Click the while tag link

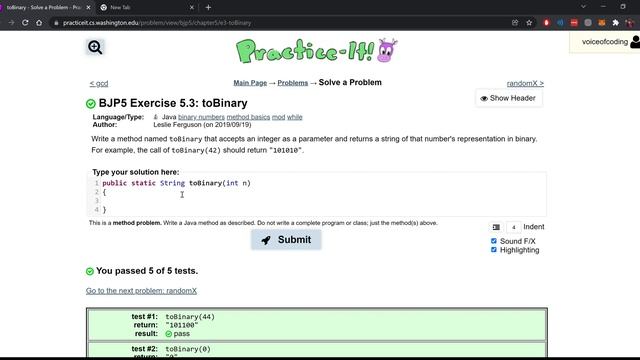(294, 117)
